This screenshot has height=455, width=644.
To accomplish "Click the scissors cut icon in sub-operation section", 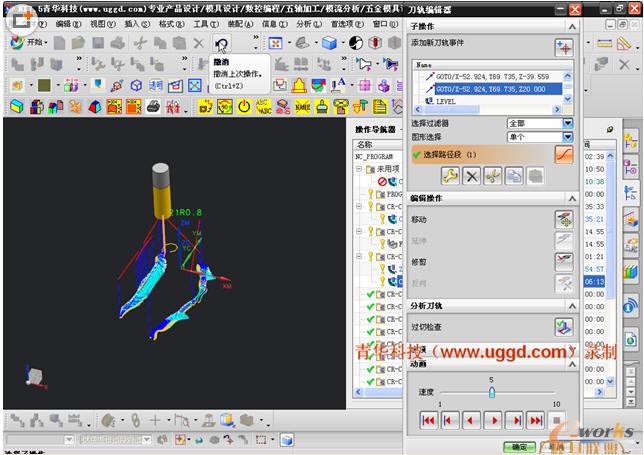I will point(492,176).
